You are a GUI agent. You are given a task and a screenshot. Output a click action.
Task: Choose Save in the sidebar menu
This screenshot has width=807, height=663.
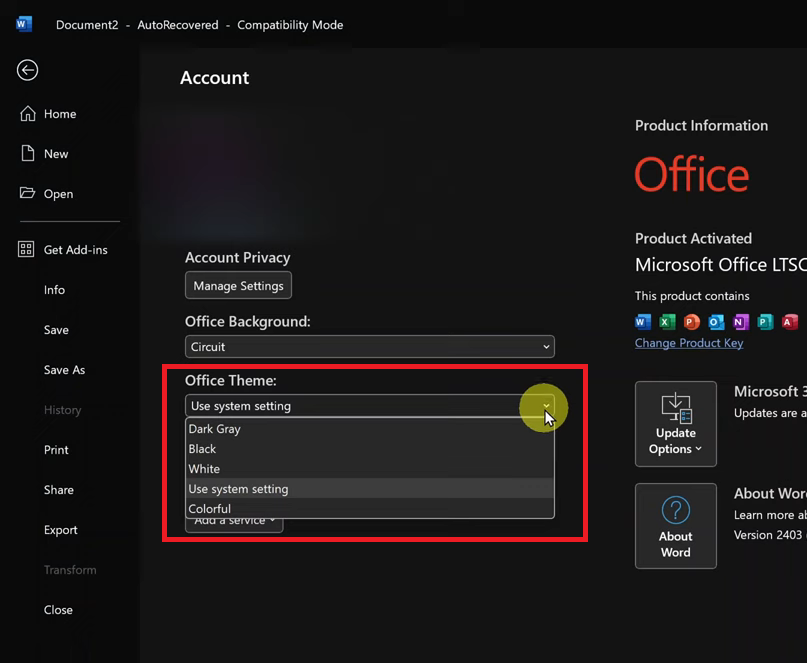pyautogui.click(x=56, y=330)
